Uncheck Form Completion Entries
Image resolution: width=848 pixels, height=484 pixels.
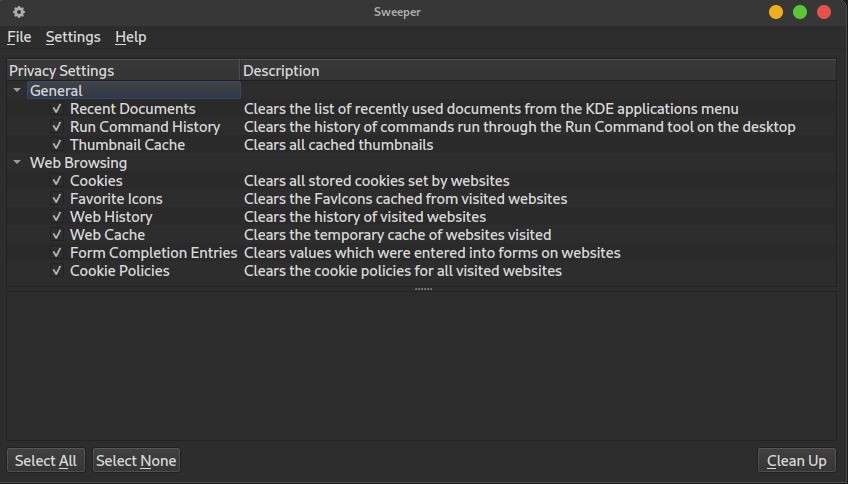point(57,253)
